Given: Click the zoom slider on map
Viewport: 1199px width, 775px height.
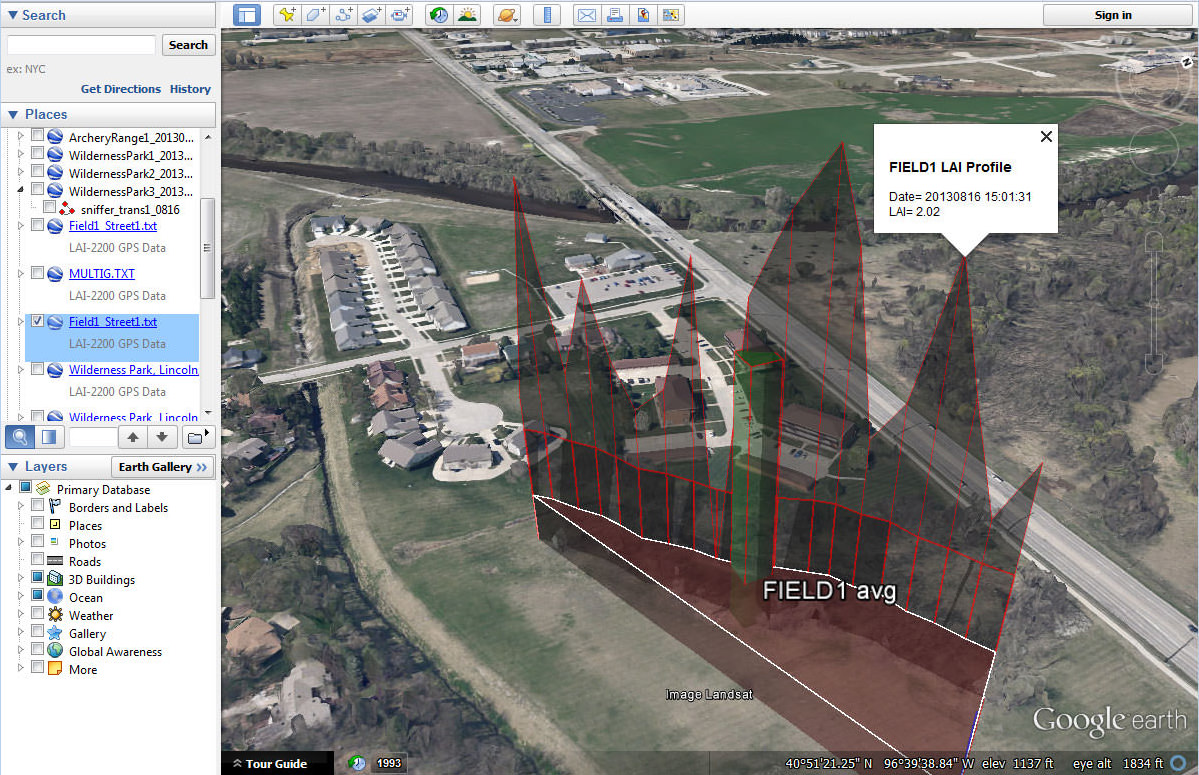Looking at the screenshot, I should pyautogui.click(x=1153, y=300).
